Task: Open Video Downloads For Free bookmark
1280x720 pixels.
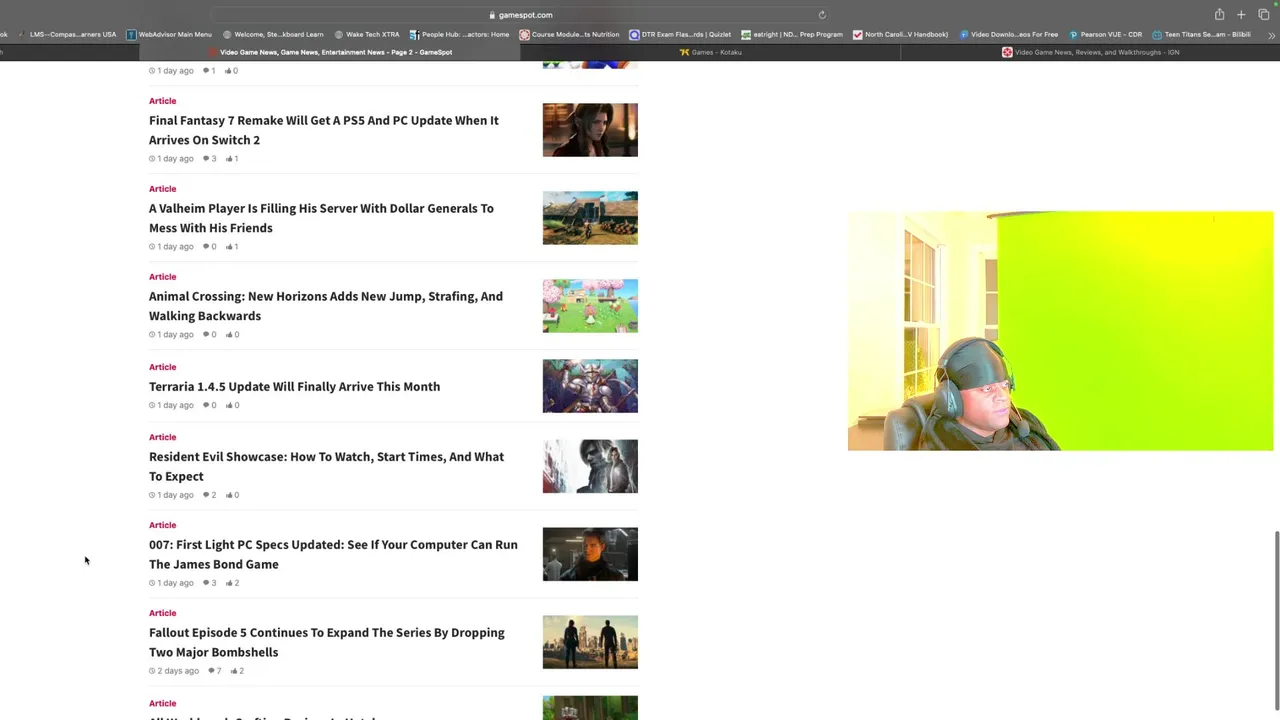Action: tap(1008, 34)
